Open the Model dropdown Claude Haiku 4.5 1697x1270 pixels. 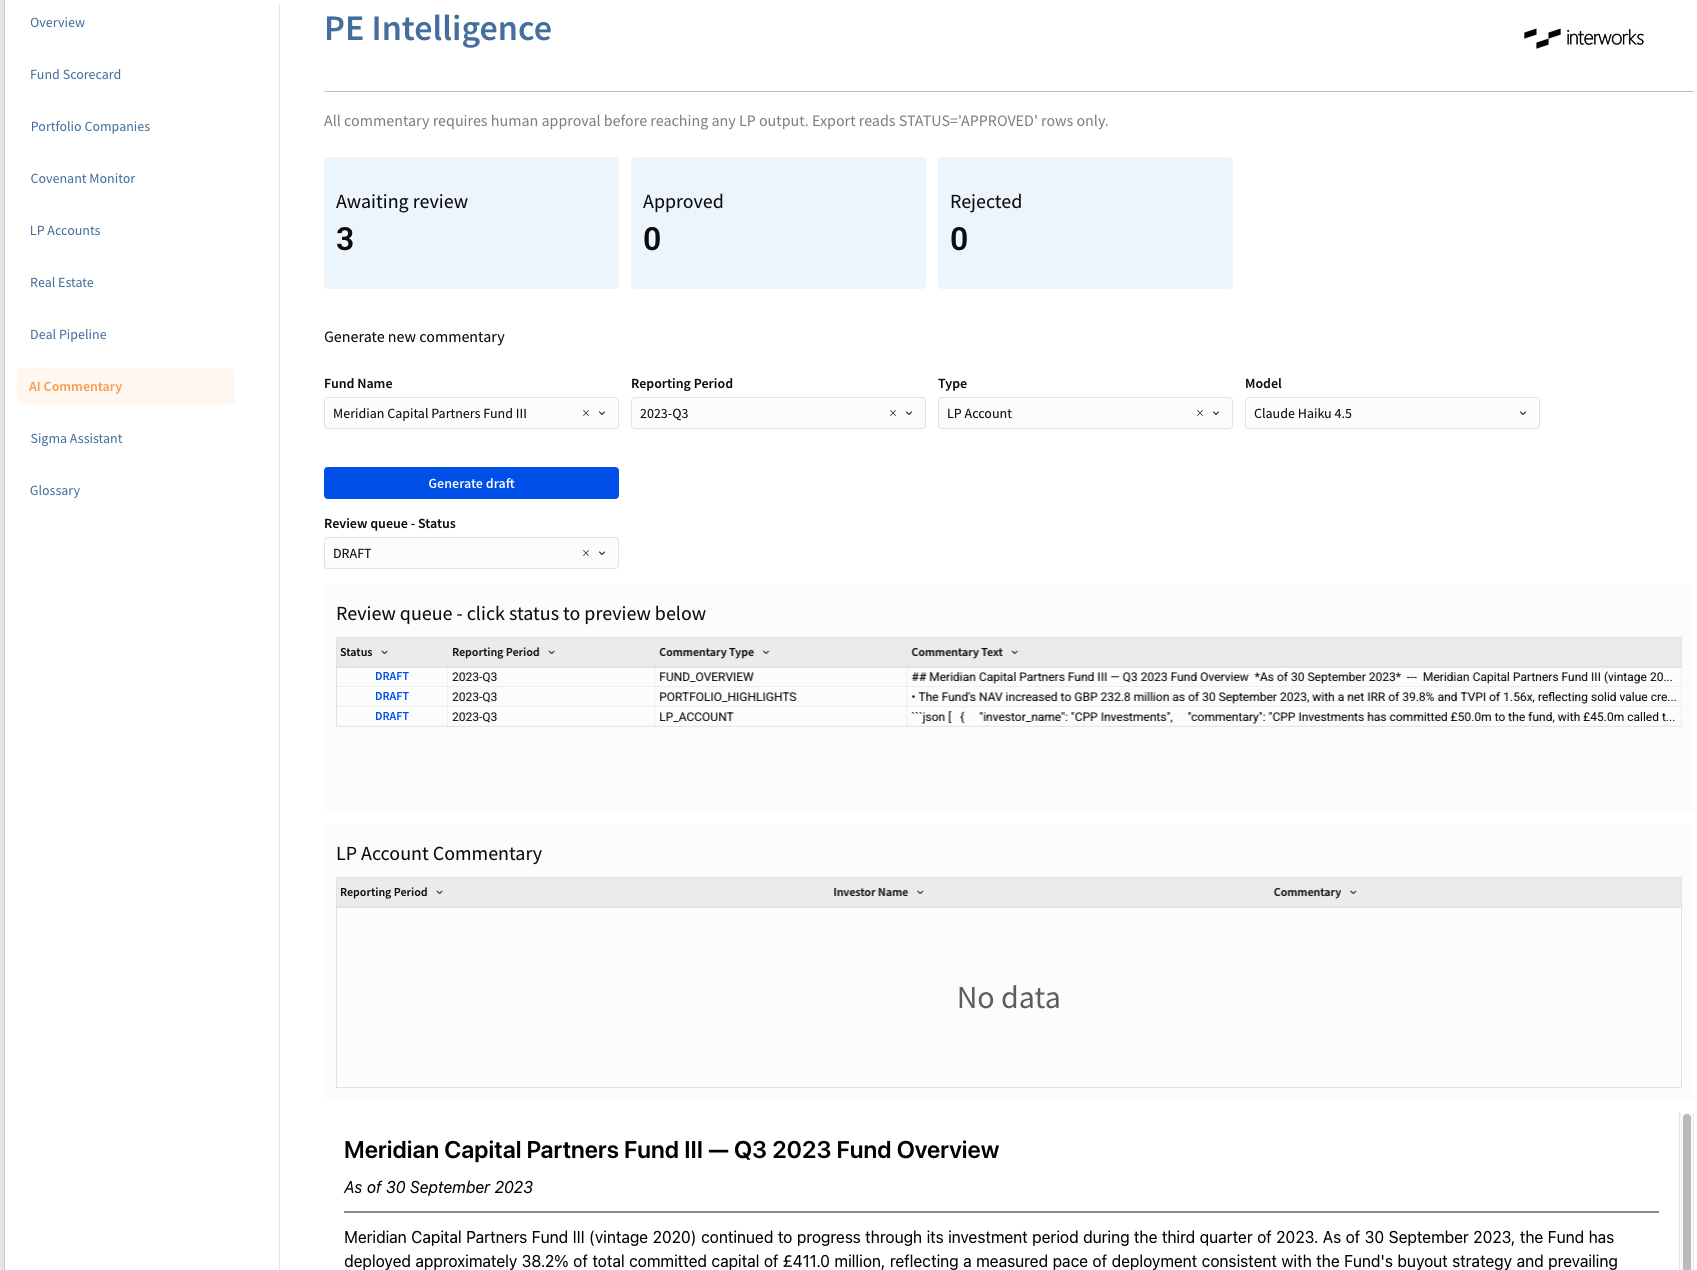coord(1392,413)
